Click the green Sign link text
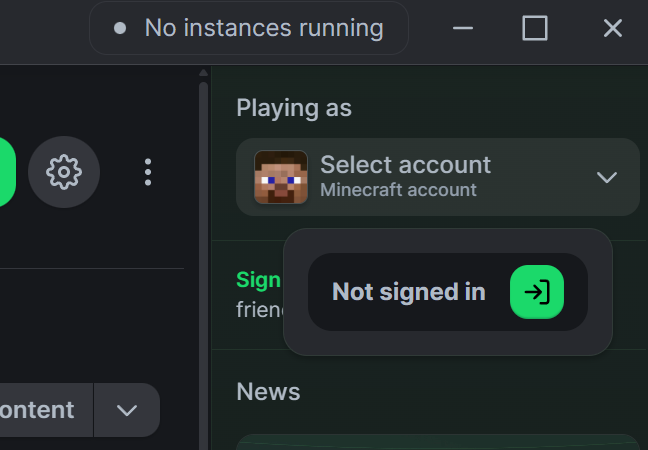The width and height of the screenshot is (648, 450). point(258,279)
